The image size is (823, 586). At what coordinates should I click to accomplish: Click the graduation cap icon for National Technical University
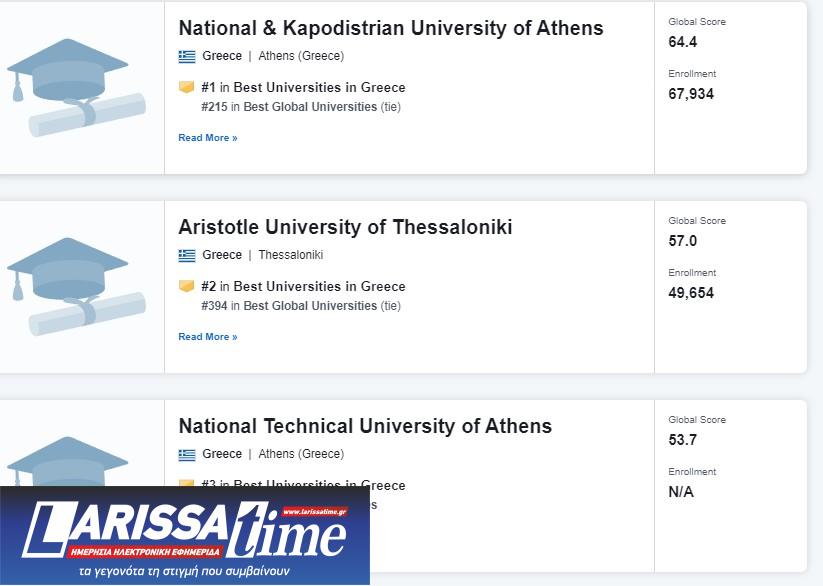[68, 464]
